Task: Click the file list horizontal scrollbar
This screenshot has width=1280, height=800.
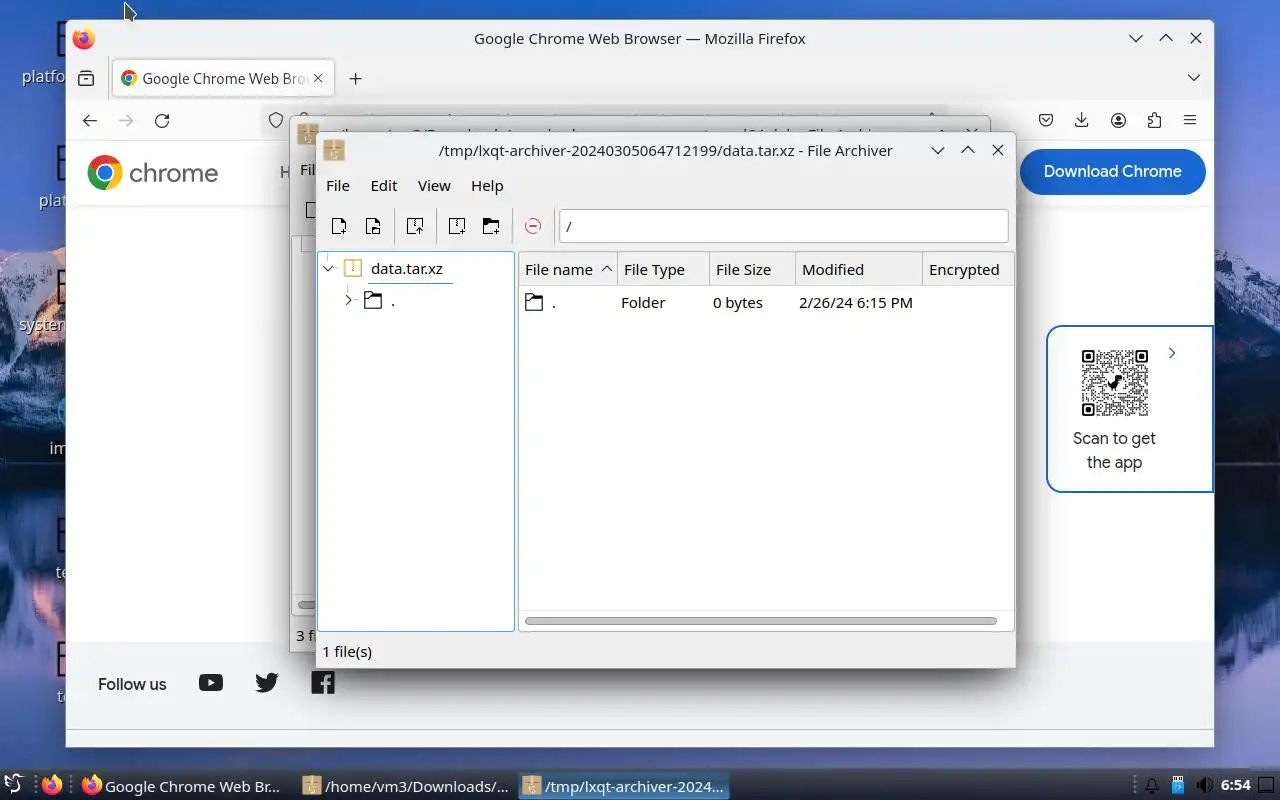Action: click(x=760, y=621)
